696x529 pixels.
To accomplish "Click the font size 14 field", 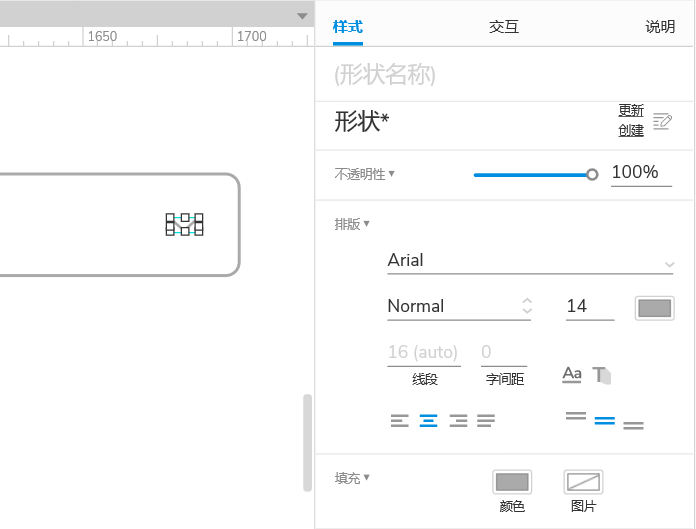I will pos(590,307).
